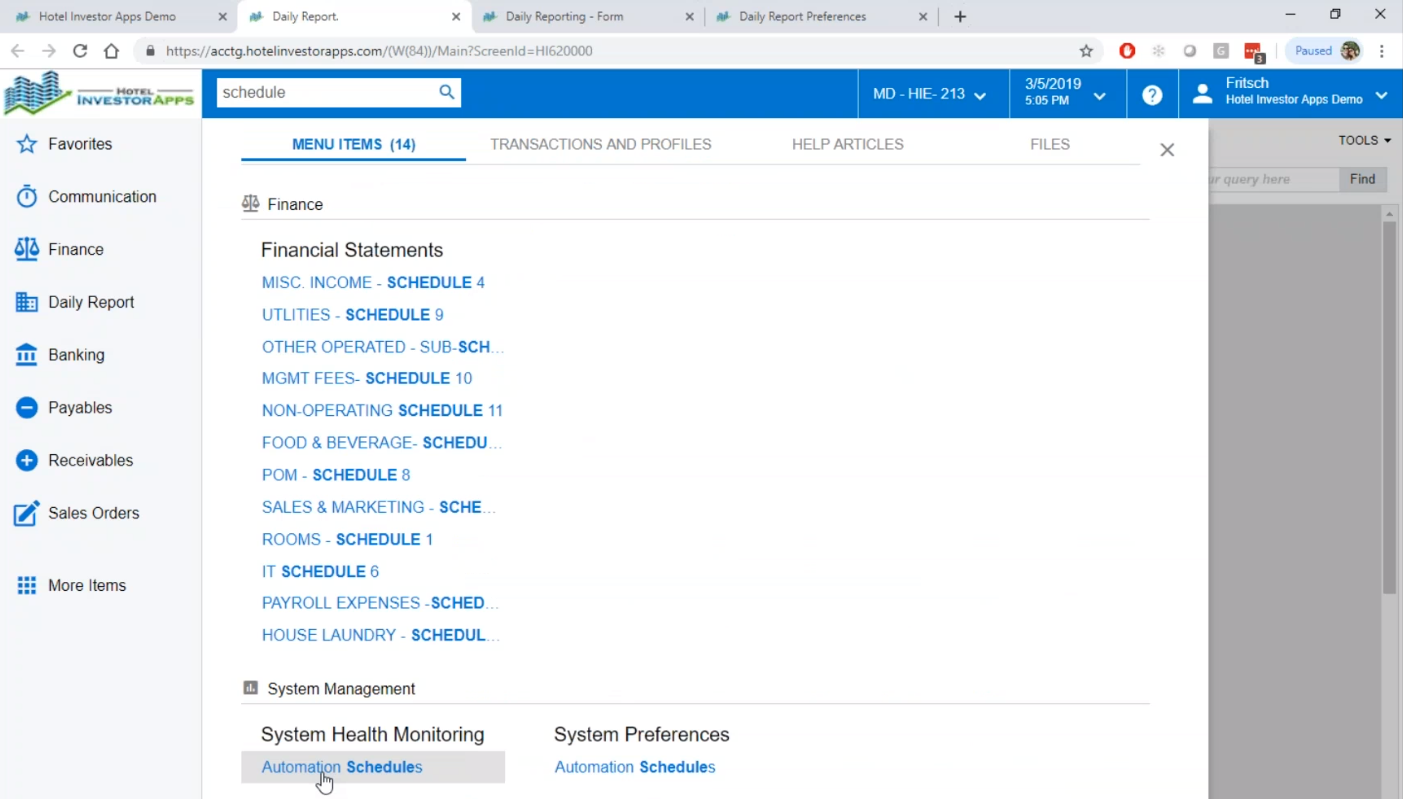Click the browser address bar URL

coord(379,51)
